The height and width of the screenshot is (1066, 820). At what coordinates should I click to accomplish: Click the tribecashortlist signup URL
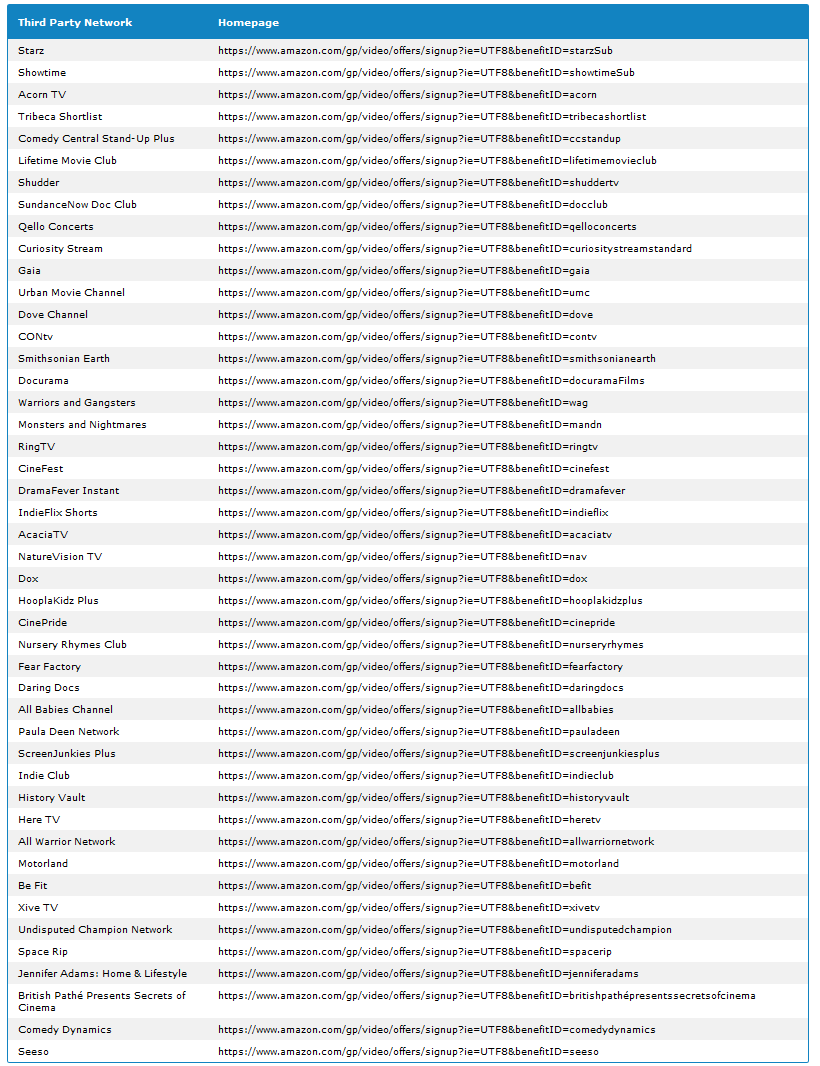(432, 116)
